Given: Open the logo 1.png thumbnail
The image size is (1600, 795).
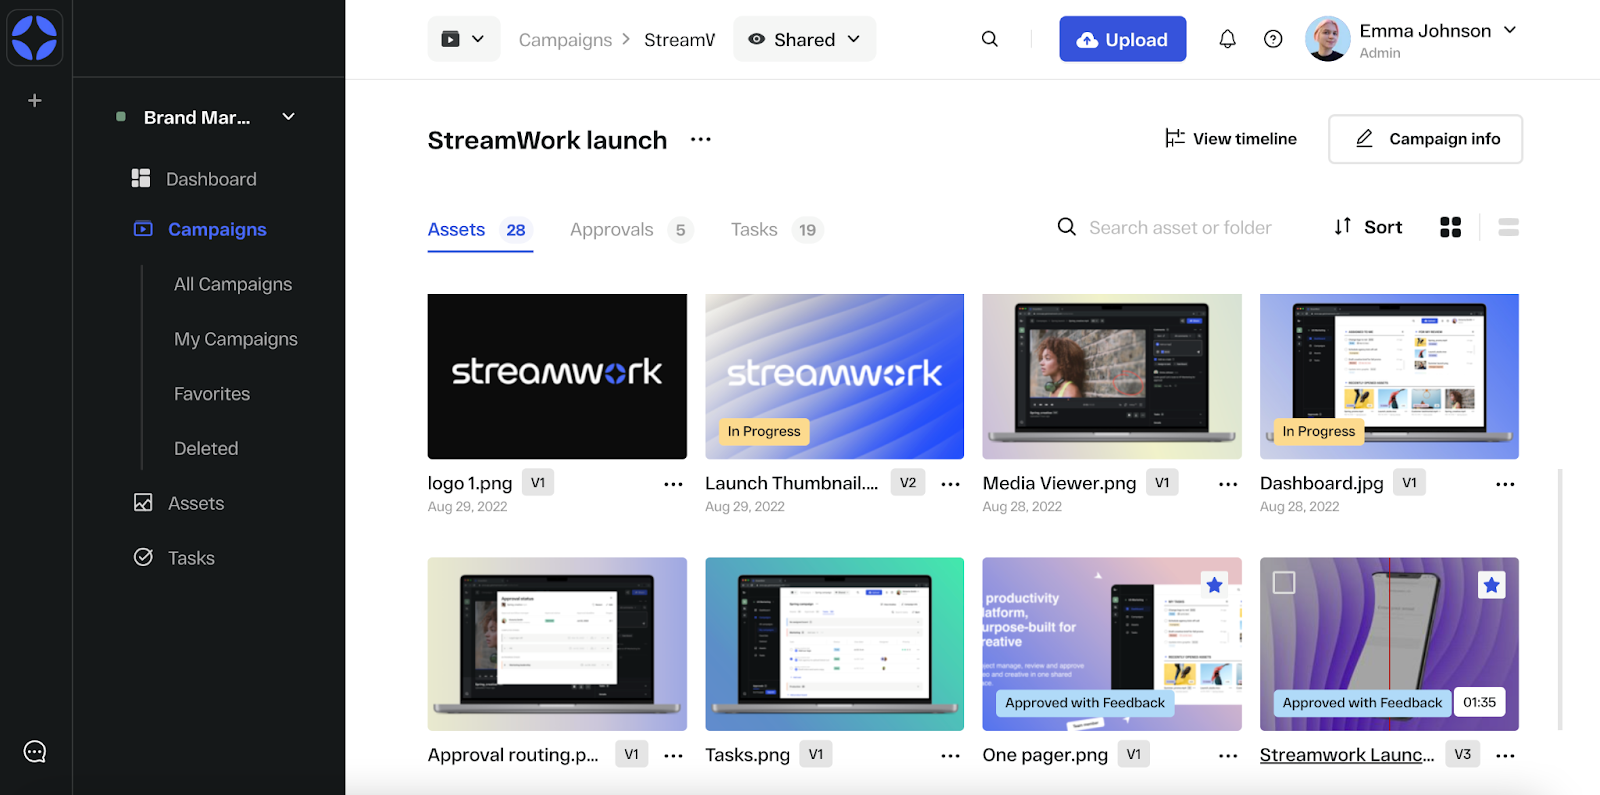Looking at the screenshot, I should pyautogui.click(x=557, y=376).
